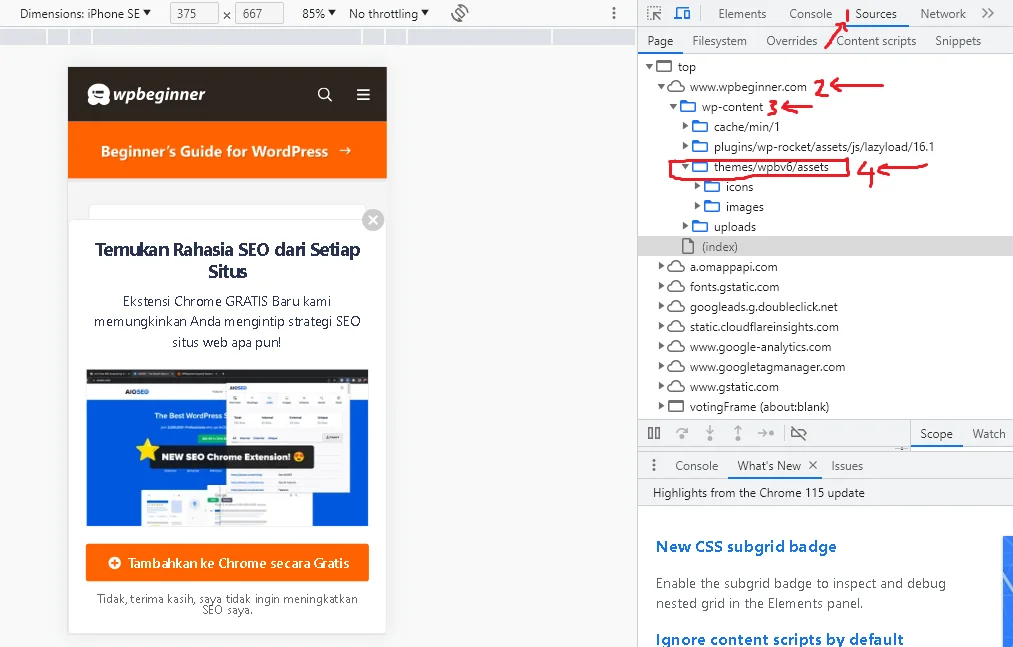The height and width of the screenshot is (647, 1013).
Task: Open the Dimensions iPhone SE dropdown
Action: (85, 14)
